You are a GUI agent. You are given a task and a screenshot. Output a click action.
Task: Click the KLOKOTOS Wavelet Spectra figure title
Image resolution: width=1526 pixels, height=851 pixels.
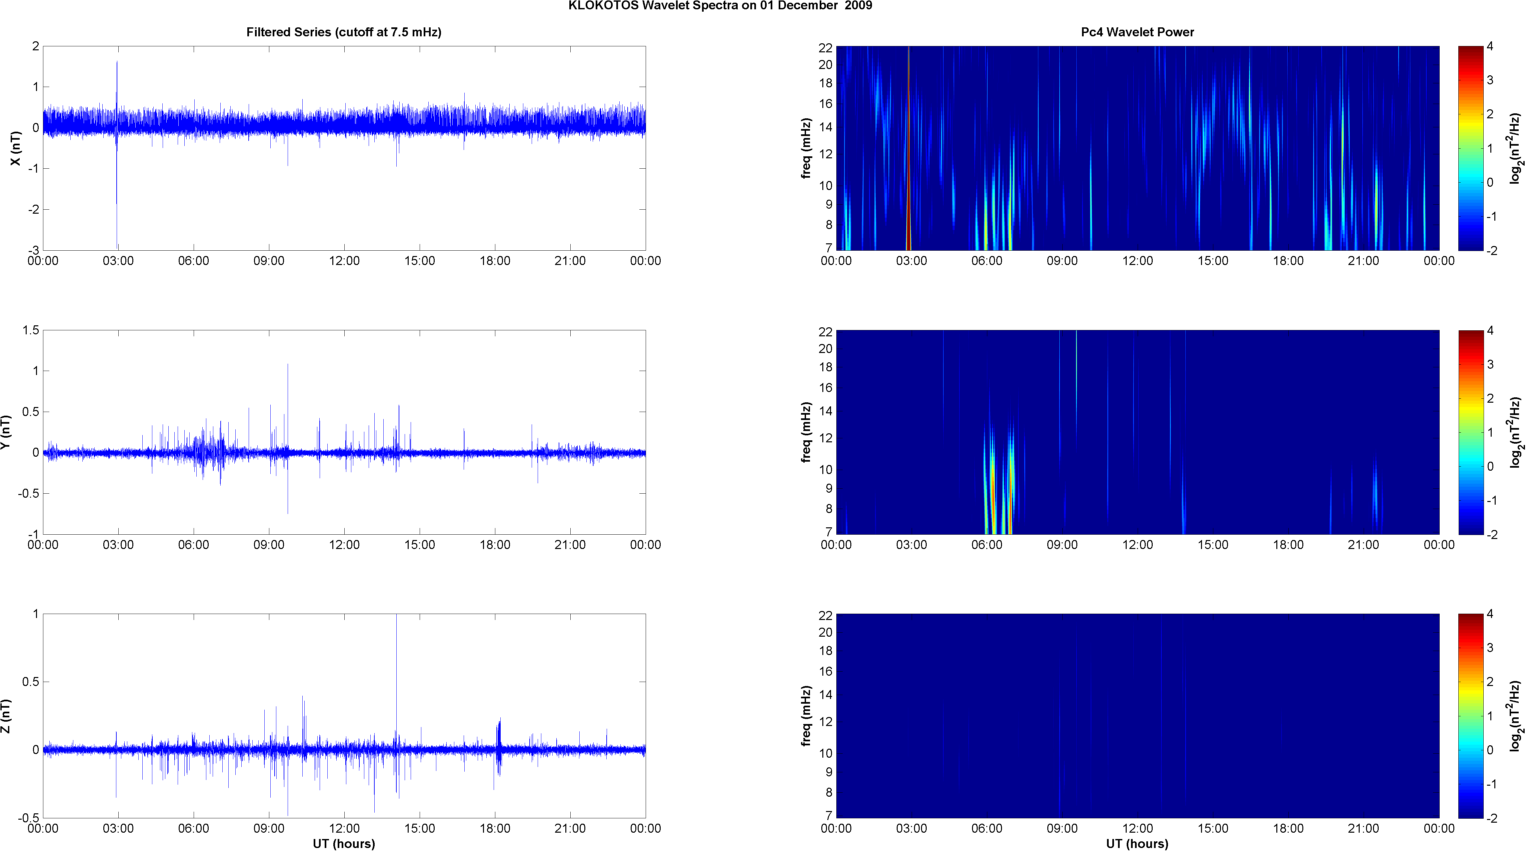[719, 6]
